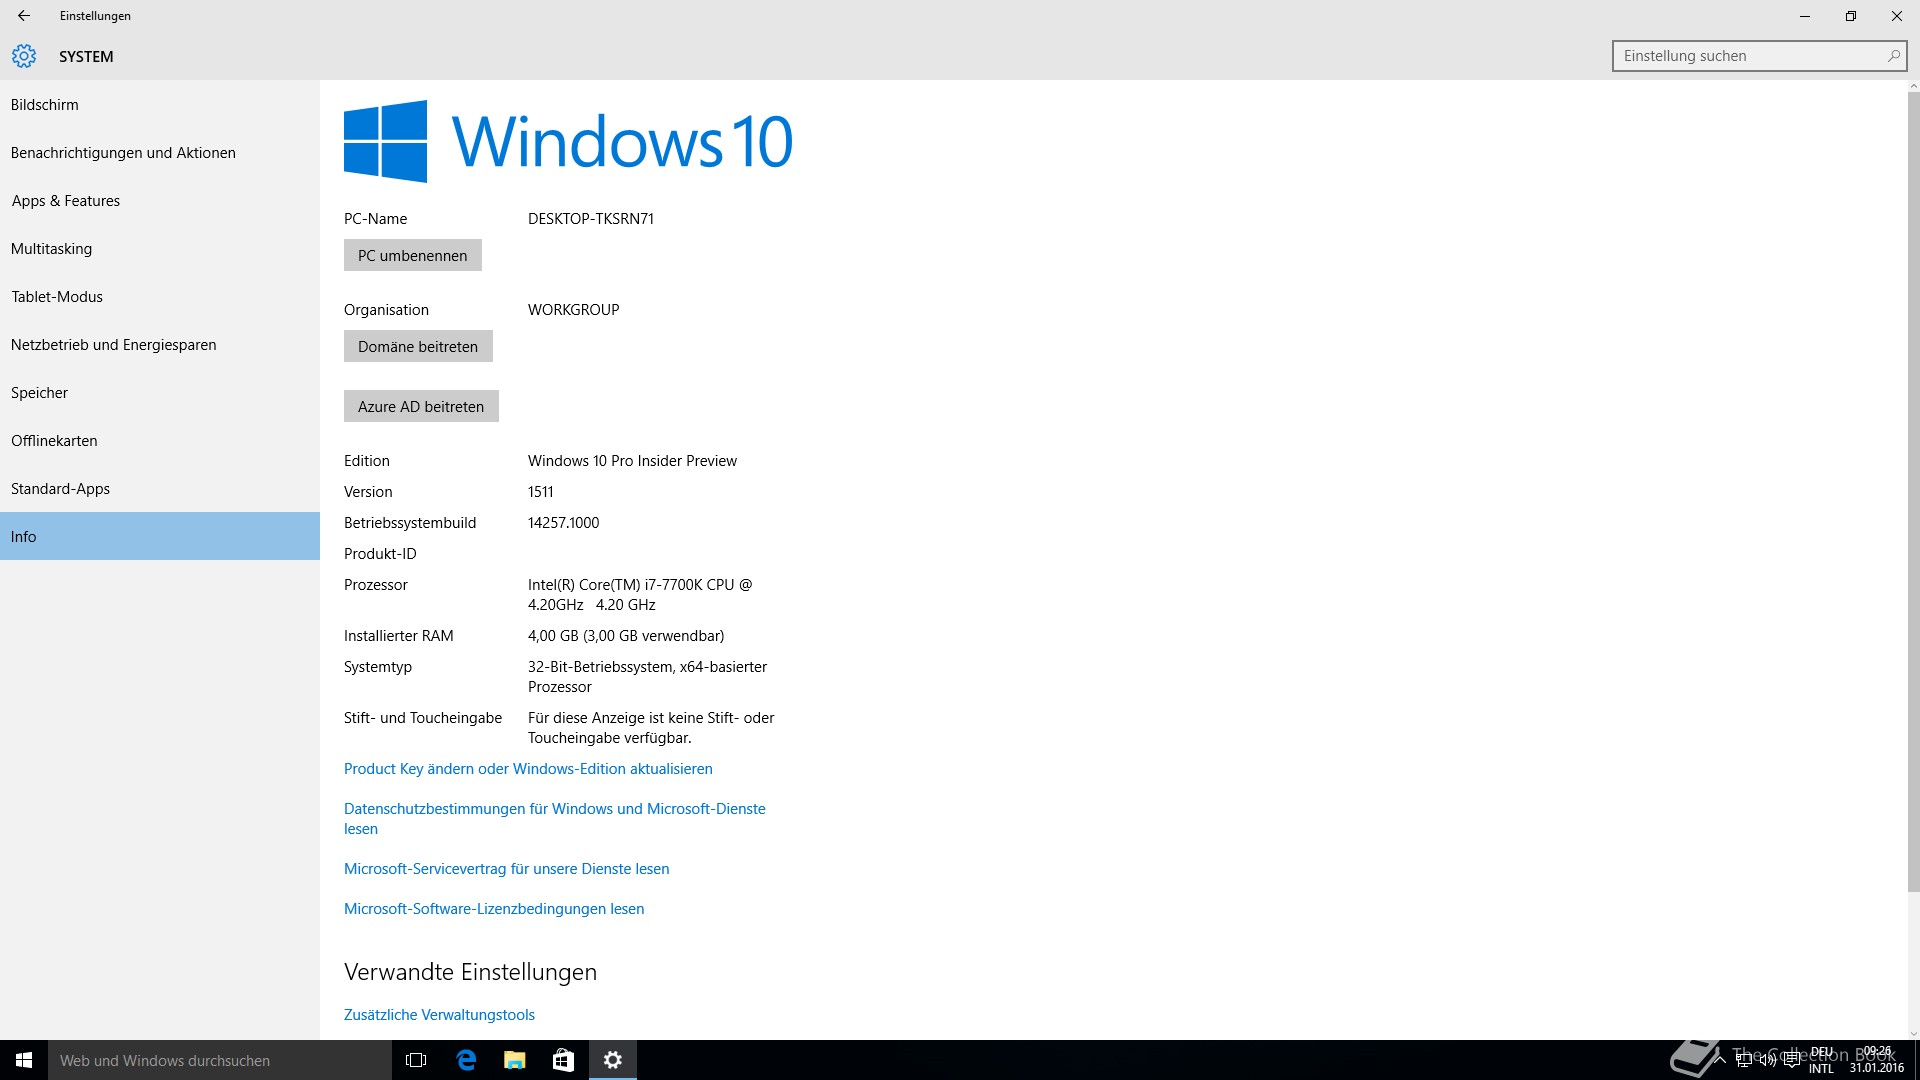Minimize the Einstellungen window
1920x1080 pixels.
tap(1805, 16)
